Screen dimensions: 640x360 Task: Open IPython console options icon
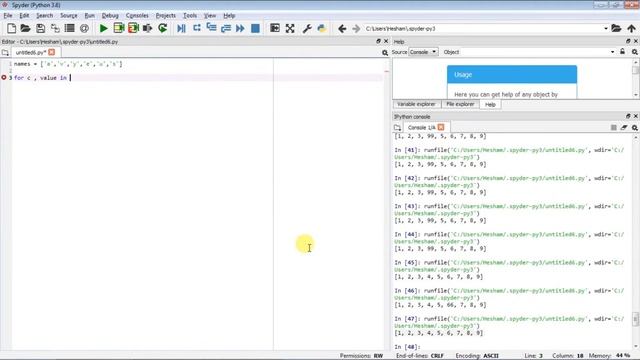pos(635,128)
